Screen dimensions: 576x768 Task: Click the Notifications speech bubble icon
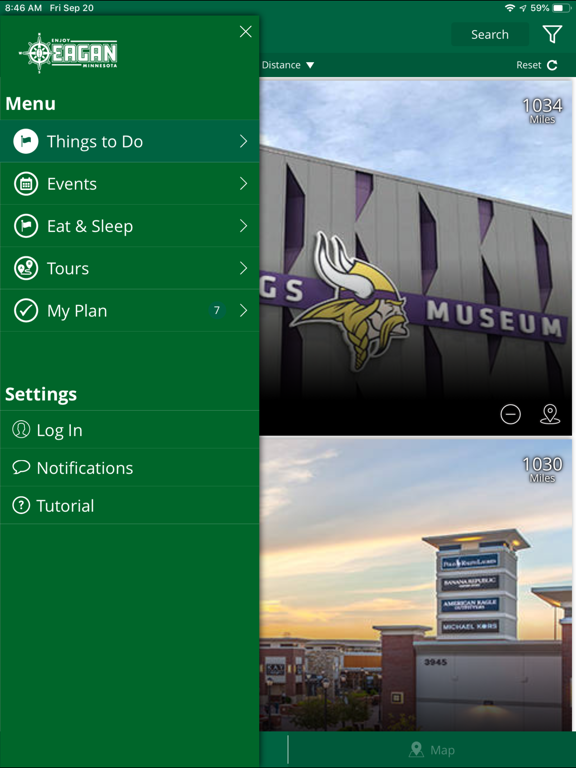[21, 467]
